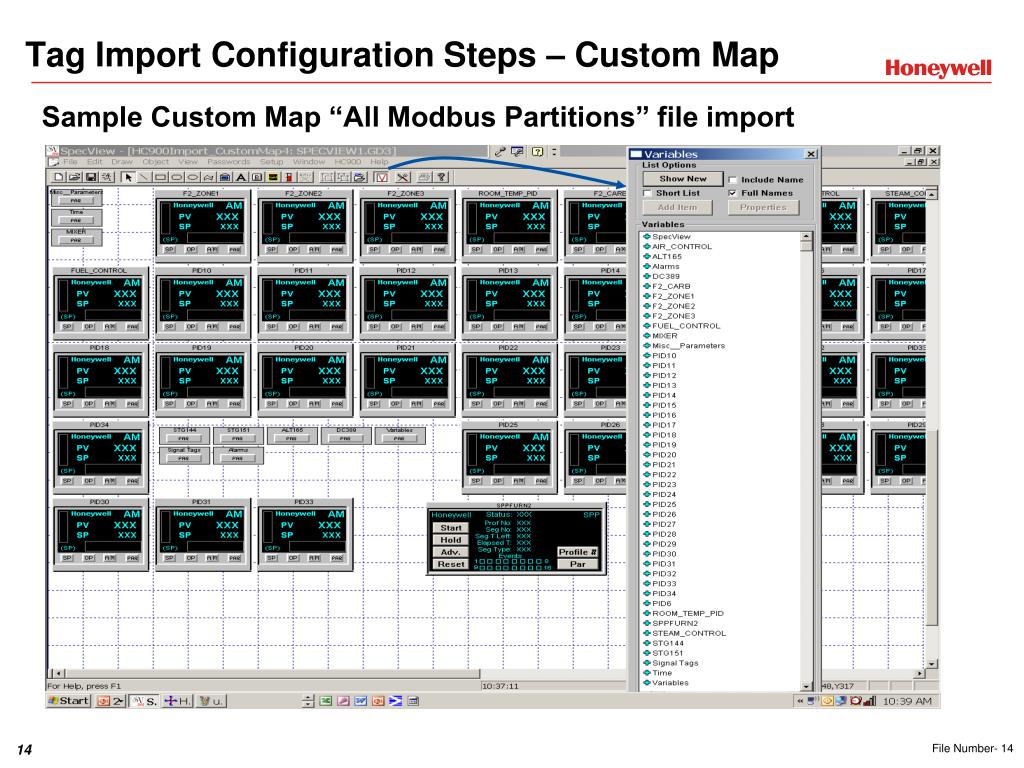Select F2_CARB in the variables list
Screen dimensions: 1024x768
[671, 286]
